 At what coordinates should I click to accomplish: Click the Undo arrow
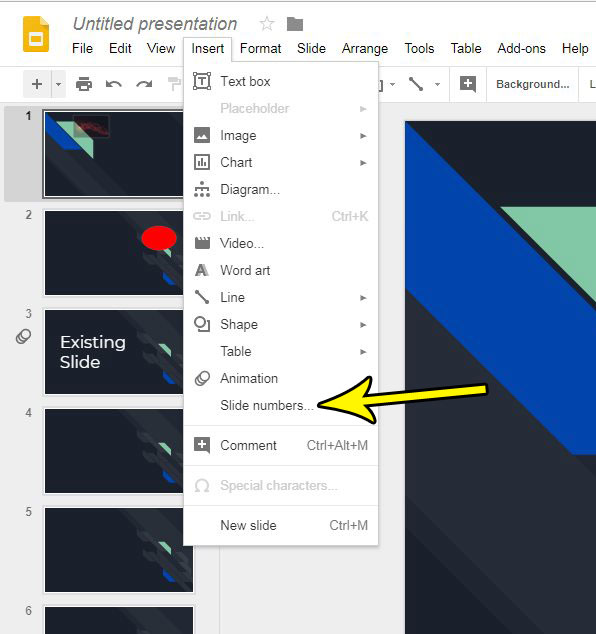[x=114, y=84]
